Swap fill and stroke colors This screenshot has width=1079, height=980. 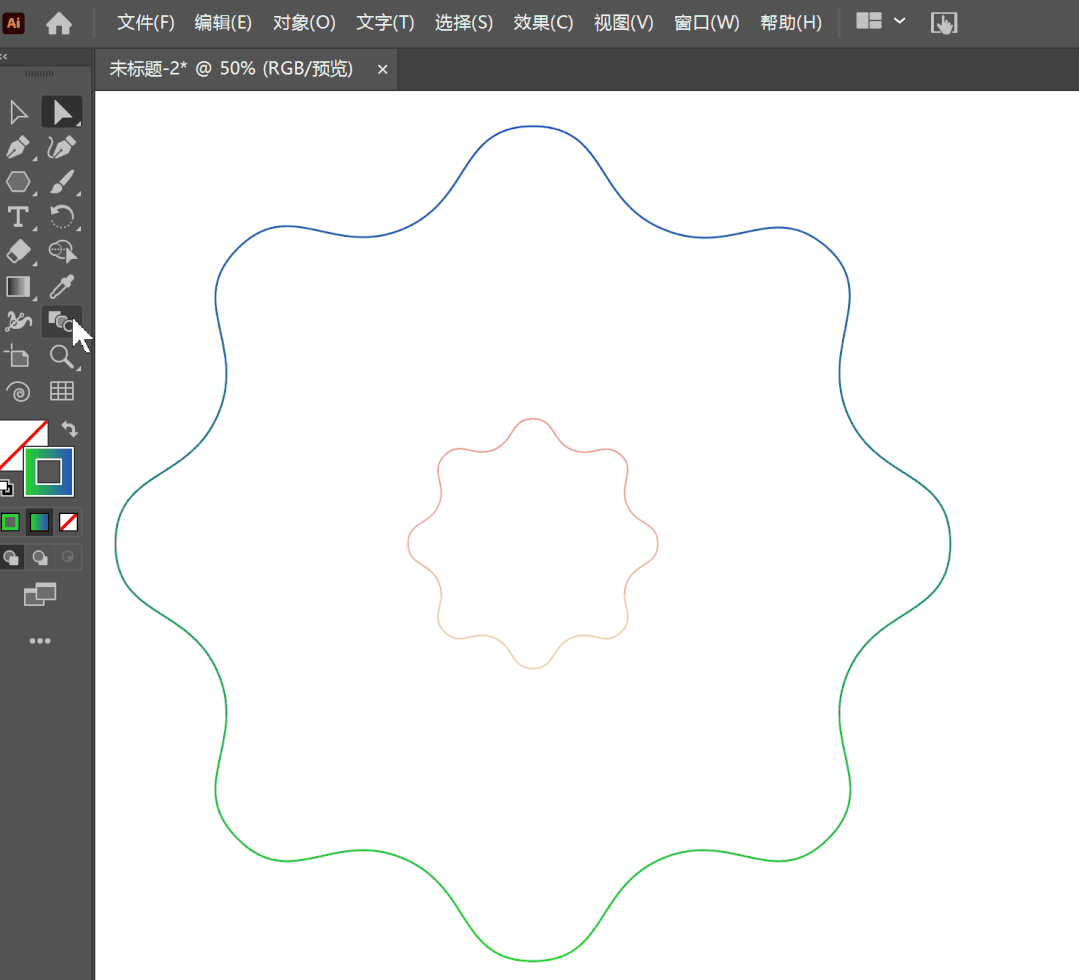pyautogui.click(x=70, y=429)
